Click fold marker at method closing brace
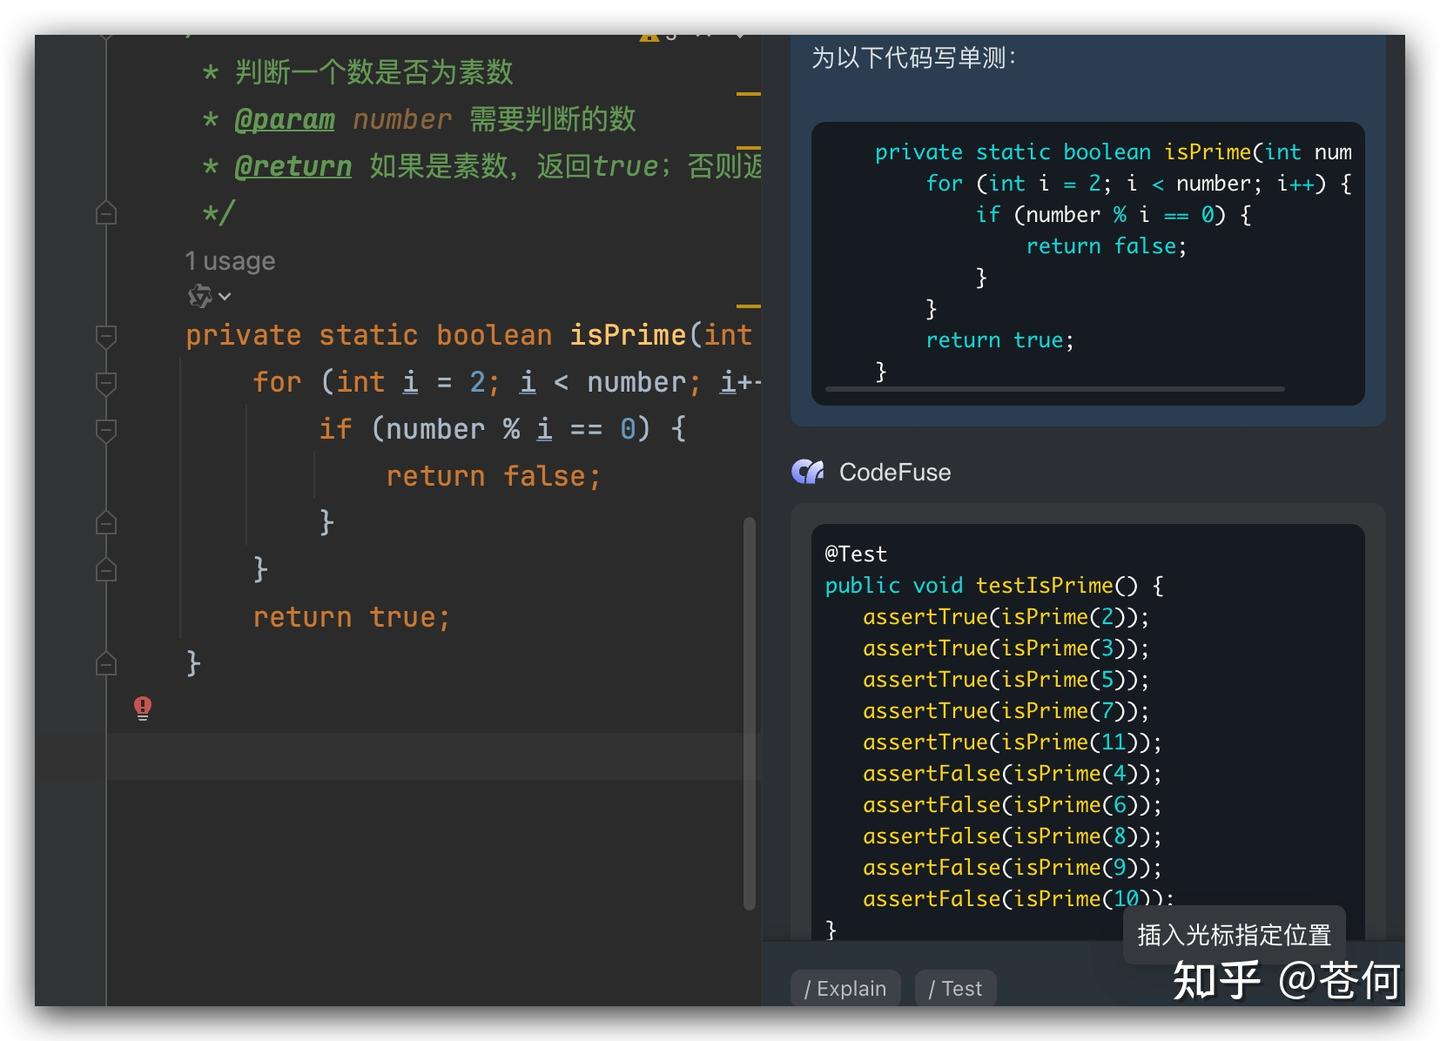The image size is (1440, 1041). 106,663
